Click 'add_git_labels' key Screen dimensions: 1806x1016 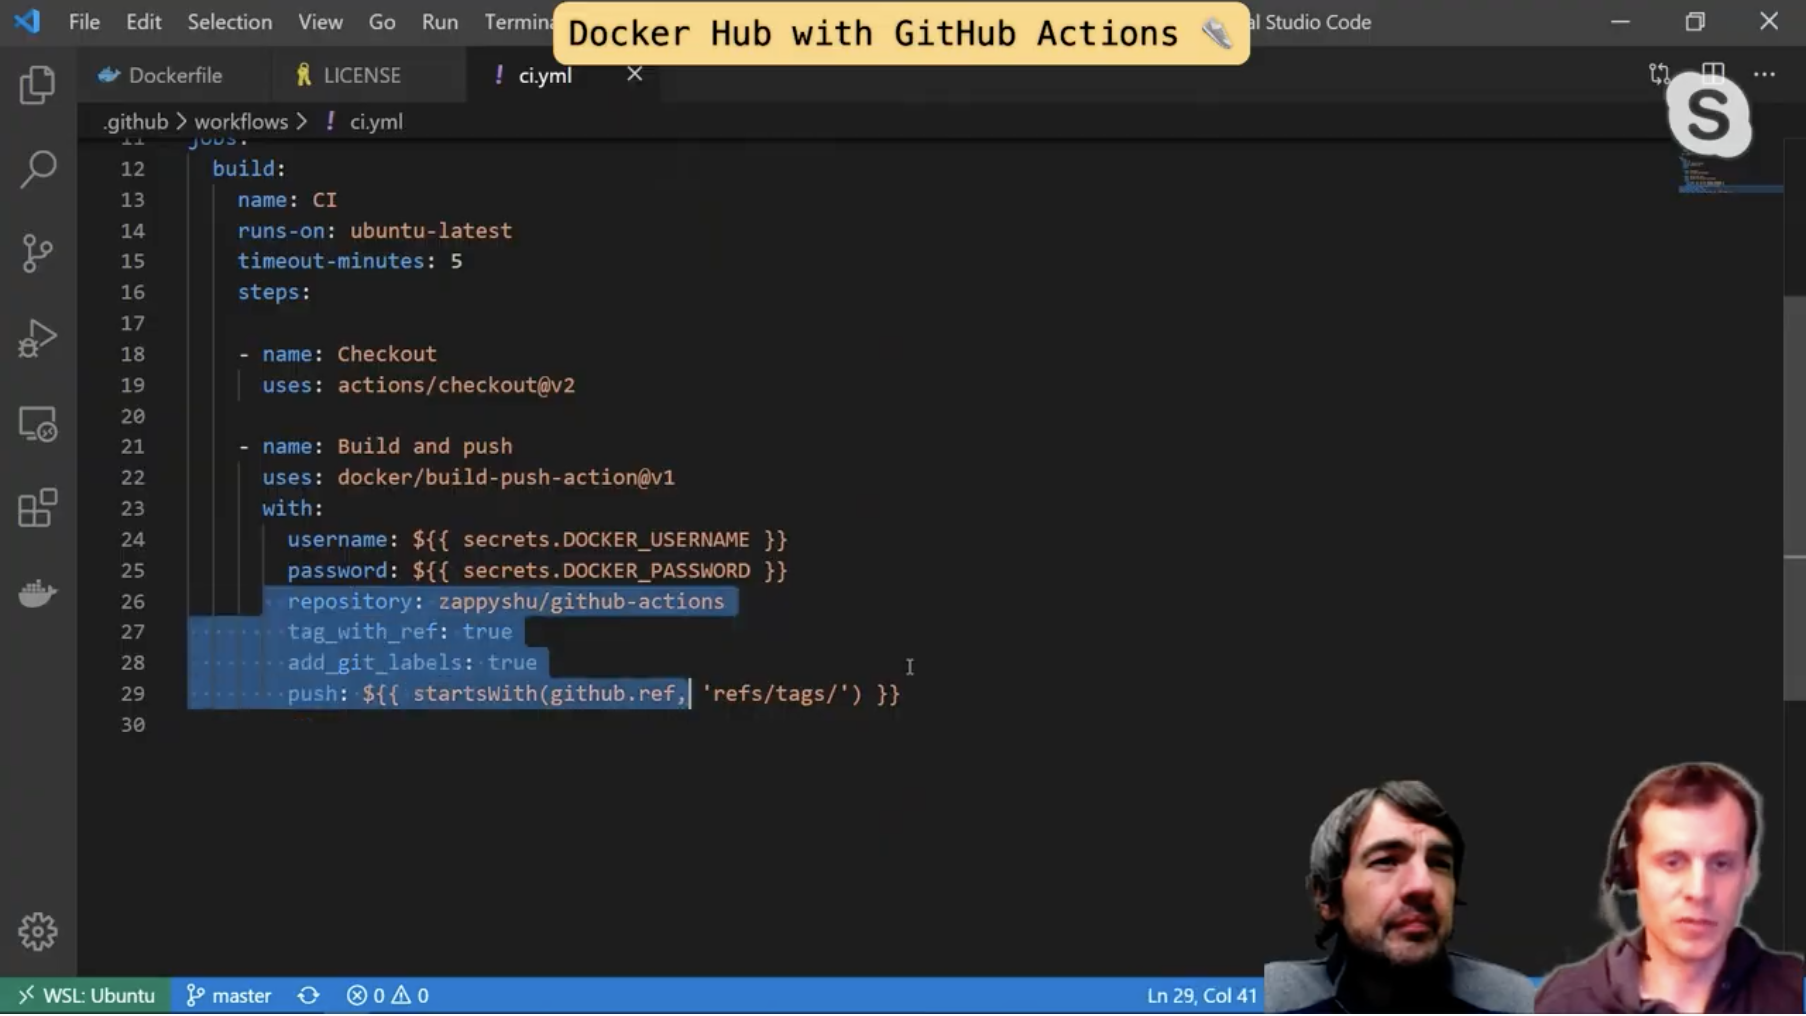tap(375, 663)
